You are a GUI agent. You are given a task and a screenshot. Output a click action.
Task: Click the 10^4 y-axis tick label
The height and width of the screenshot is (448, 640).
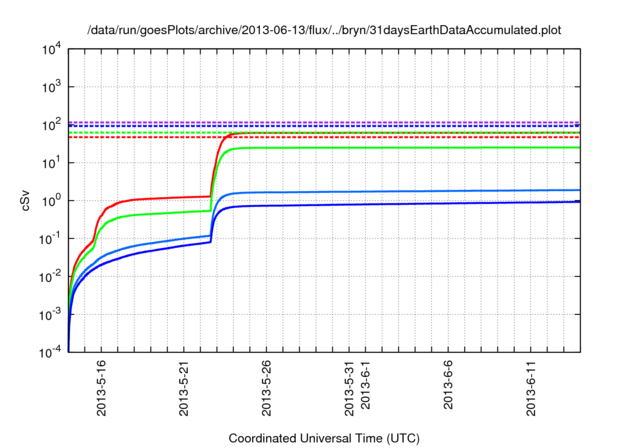(51, 49)
